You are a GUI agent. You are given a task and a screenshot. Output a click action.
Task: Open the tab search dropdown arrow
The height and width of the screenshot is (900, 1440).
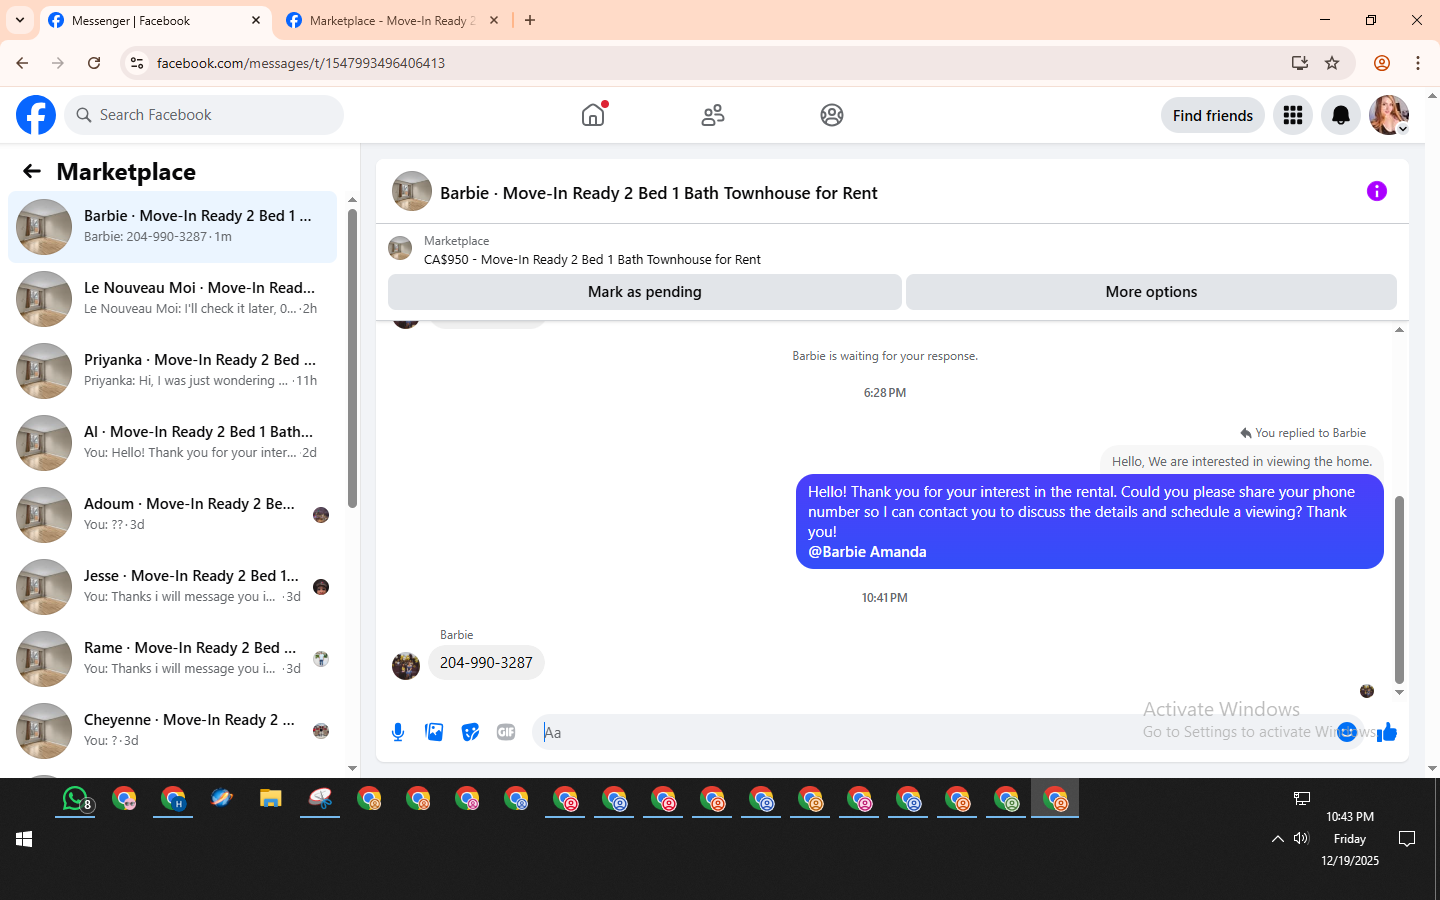point(20,20)
